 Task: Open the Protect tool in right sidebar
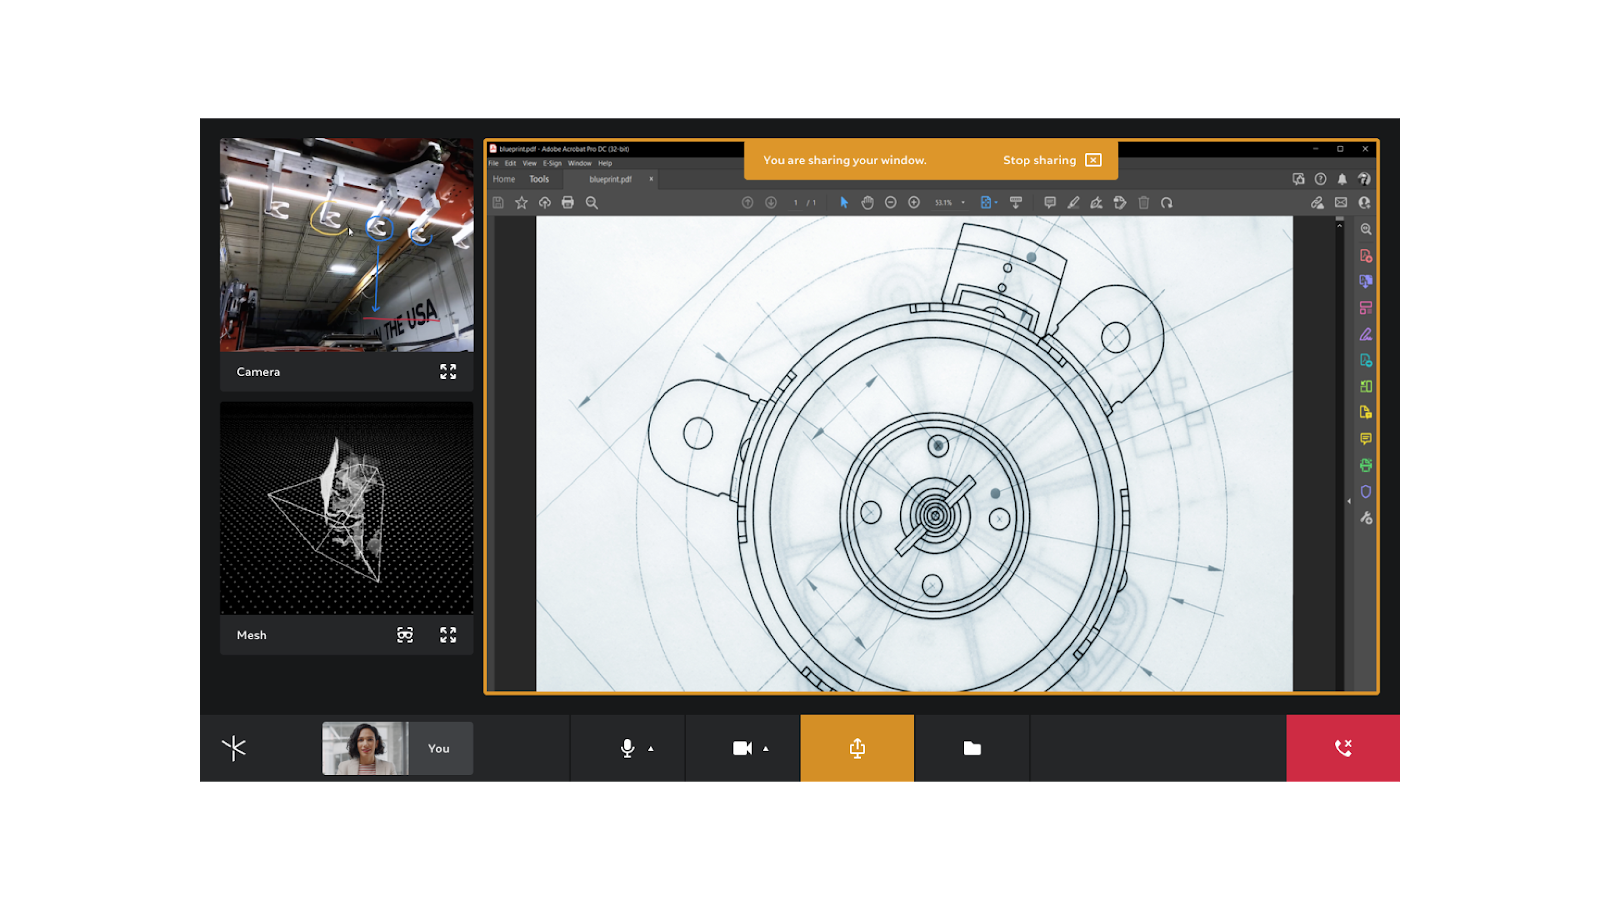coord(1366,491)
